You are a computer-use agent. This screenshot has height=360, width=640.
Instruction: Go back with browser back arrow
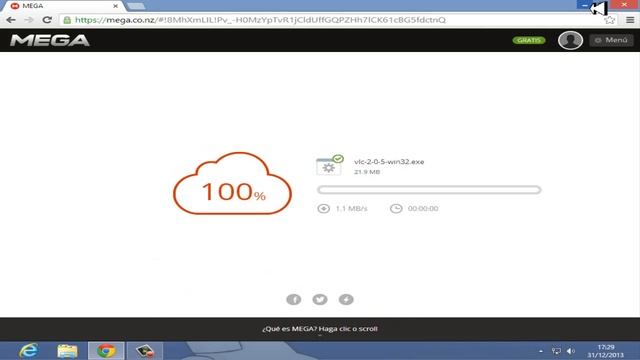pos(11,20)
